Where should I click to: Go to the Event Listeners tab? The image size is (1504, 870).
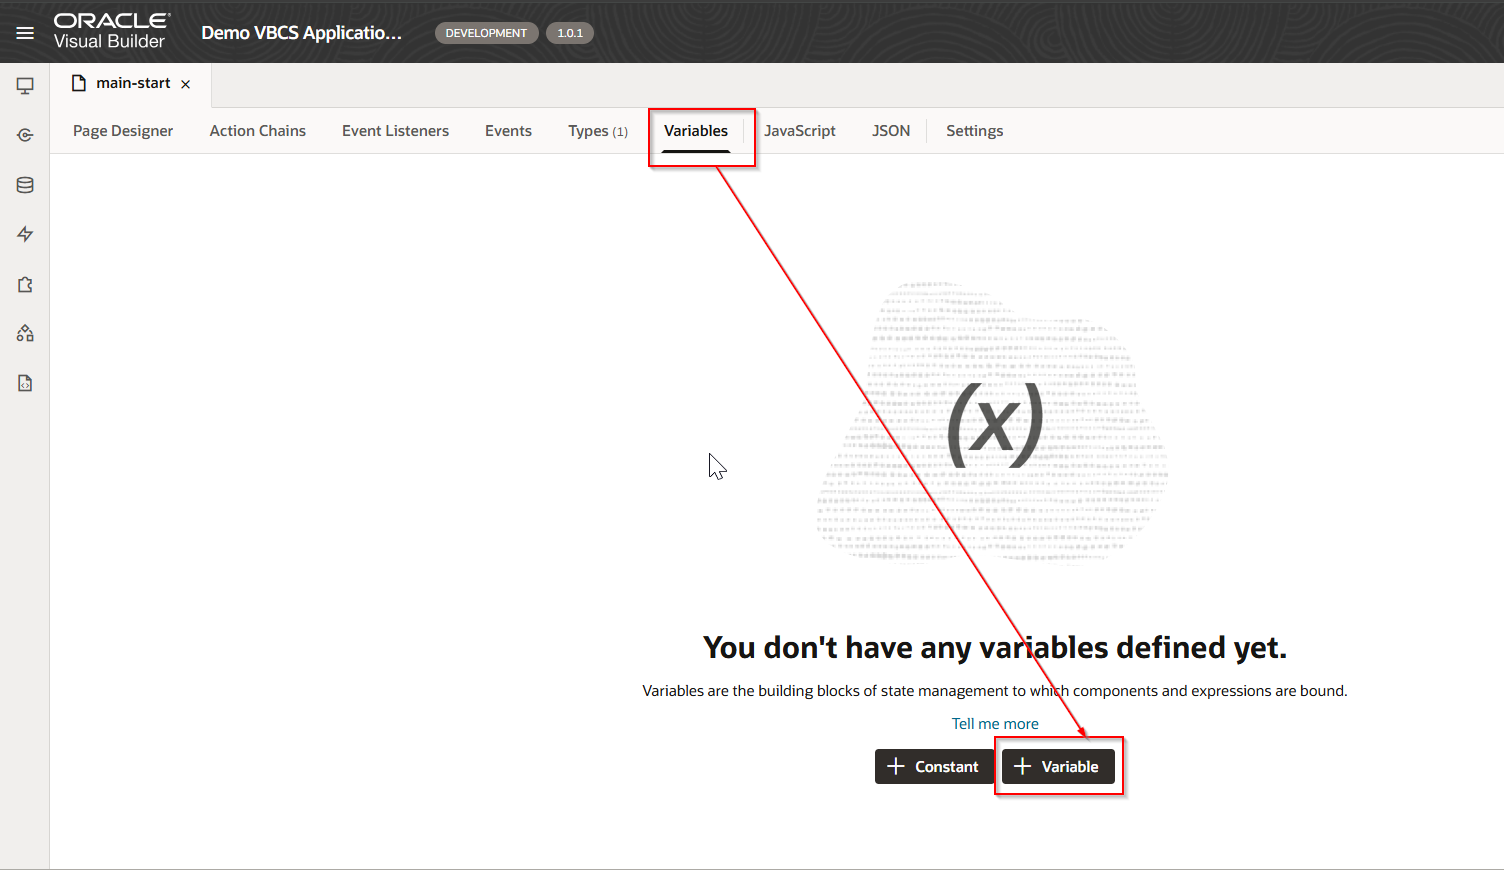[x=395, y=131]
